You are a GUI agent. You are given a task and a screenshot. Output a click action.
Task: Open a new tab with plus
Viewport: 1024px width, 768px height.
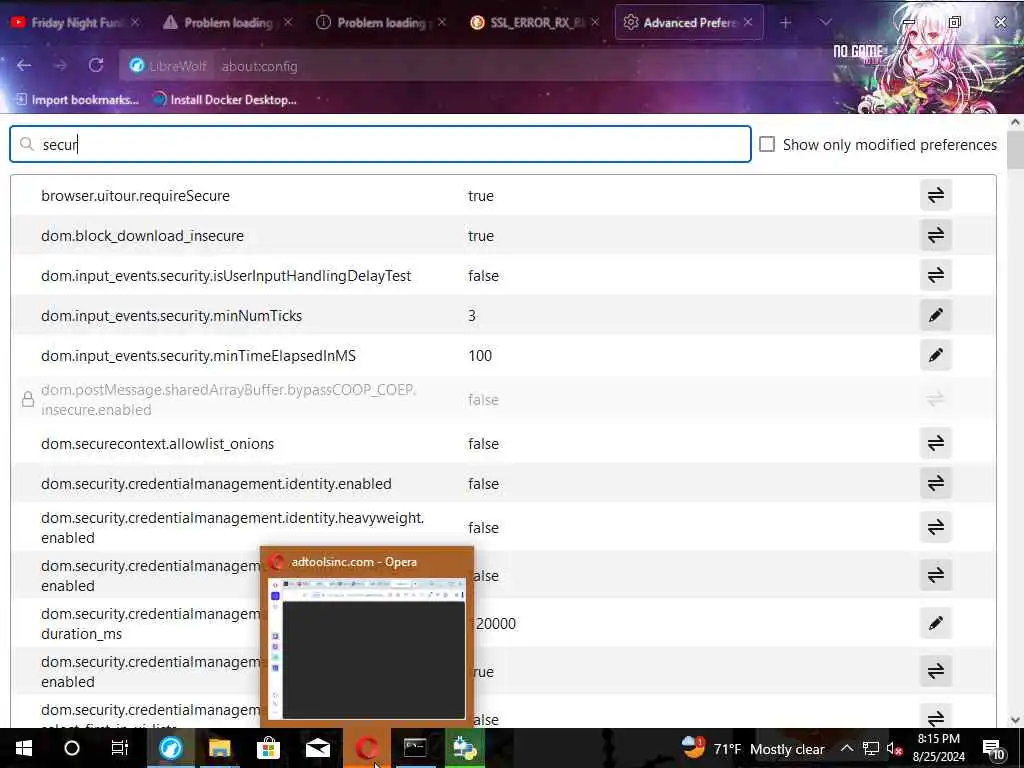pyautogui.click(x=786, y=22)
